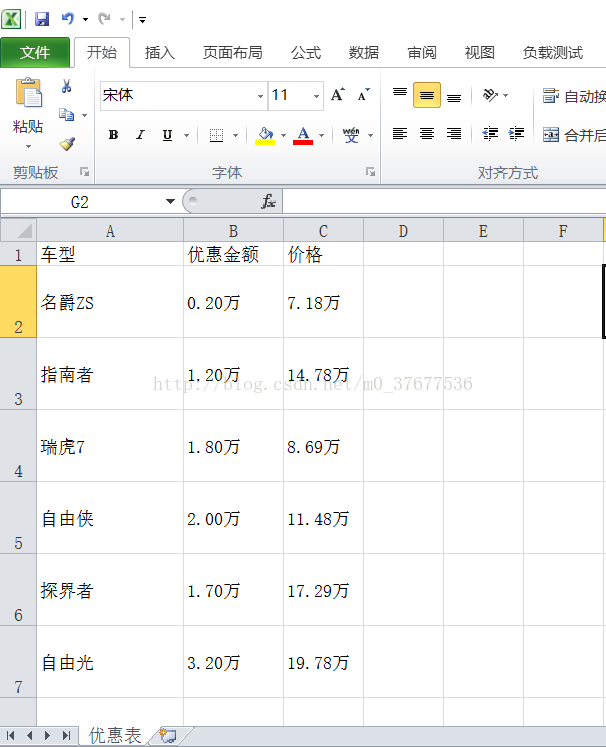Select the 优惠表 sheet tab

tap(115, 736)
